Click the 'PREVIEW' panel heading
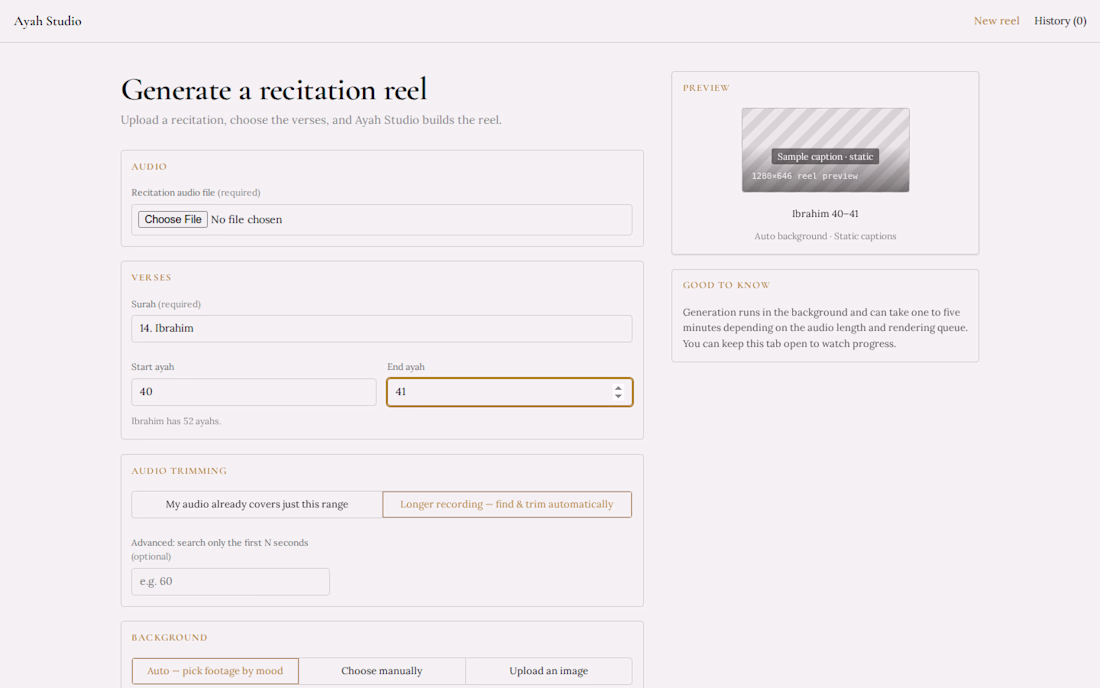1100x688 pixels. pos(706,88)
